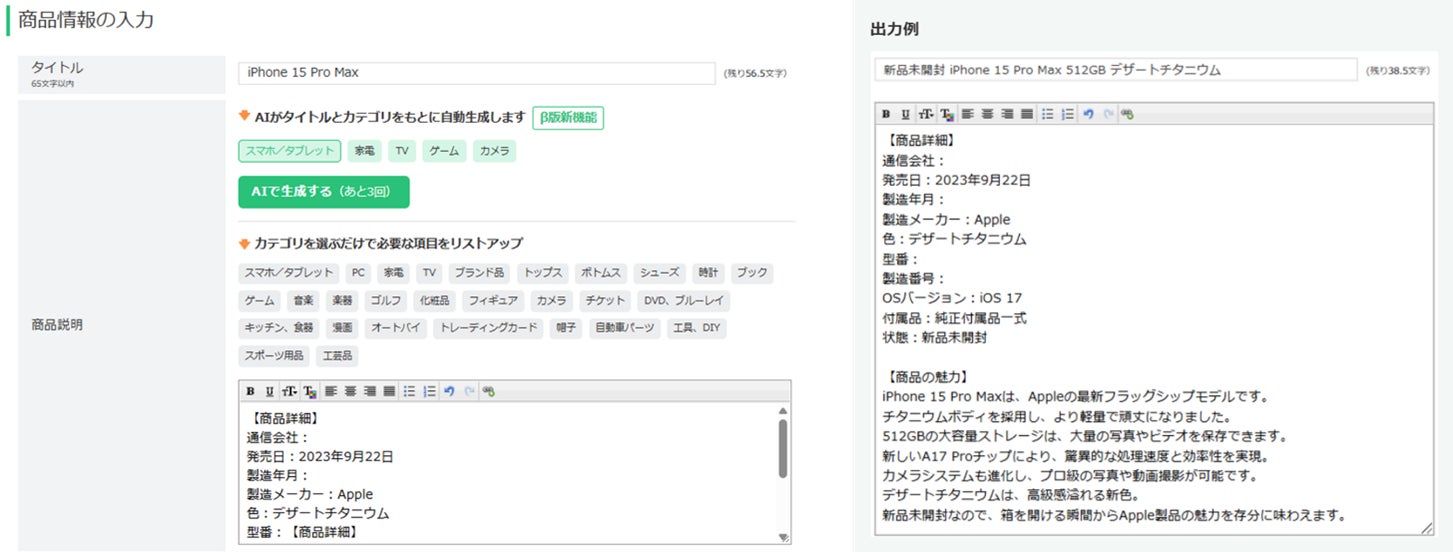Insert numbered list in product description editor
This screenshot has width=1453, height=552.
point(429,391)
